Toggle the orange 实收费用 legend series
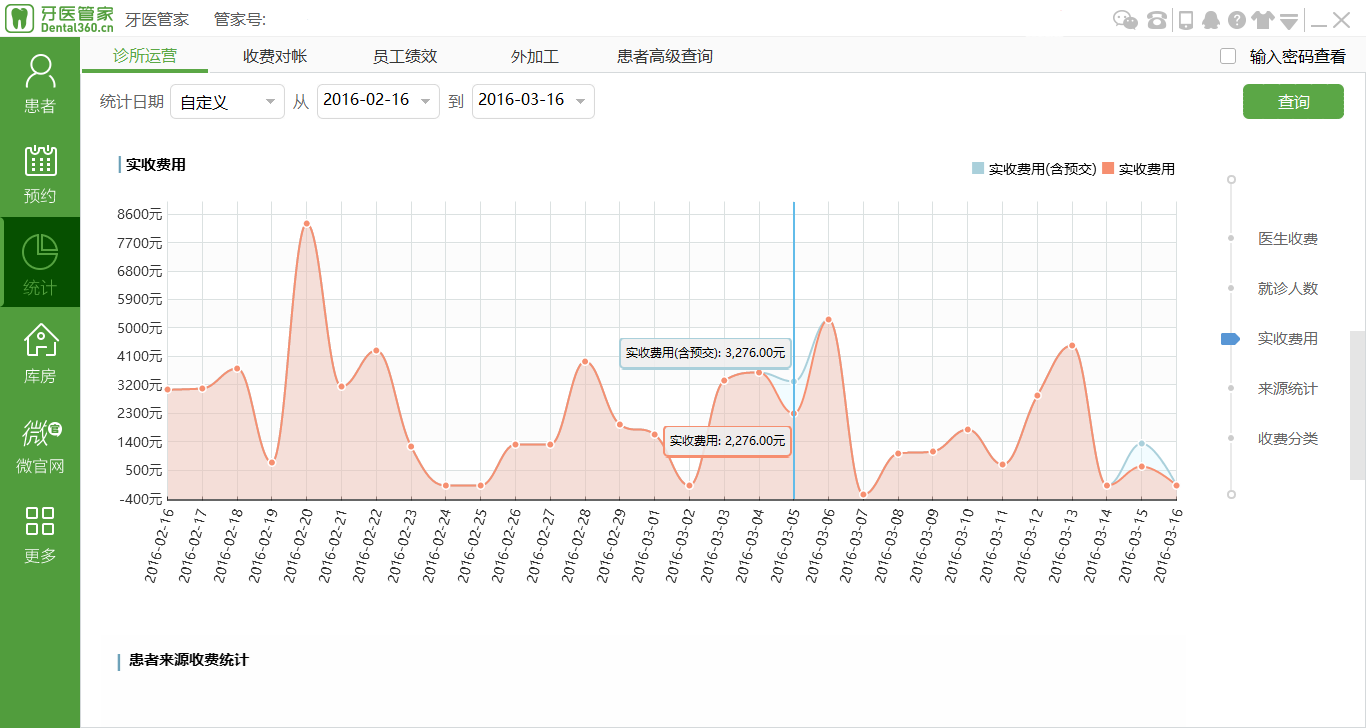This screenshot has width=1366, height=728. (x=1138, y=169)
